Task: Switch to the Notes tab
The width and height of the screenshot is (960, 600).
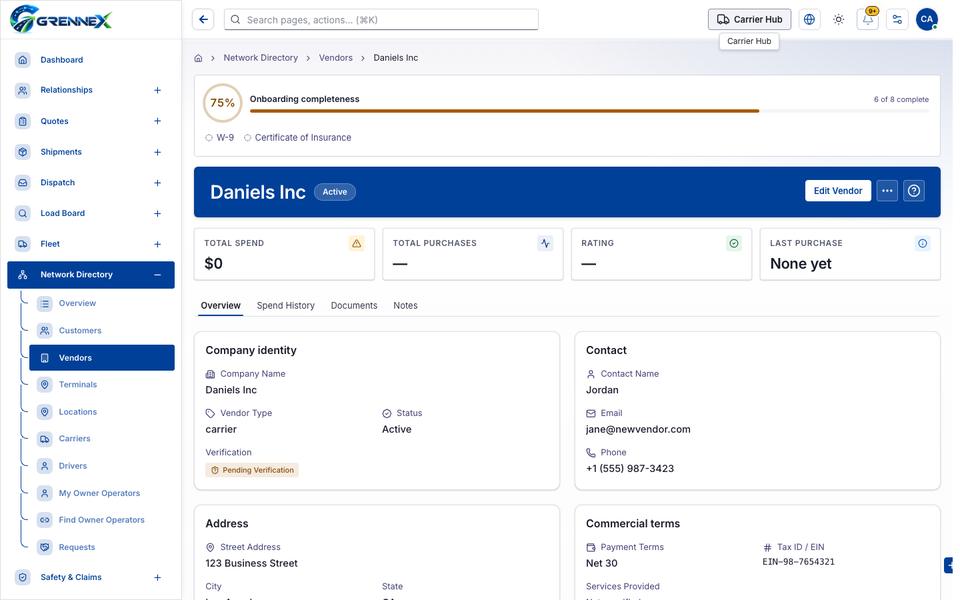Action: [x=405, y=306]
